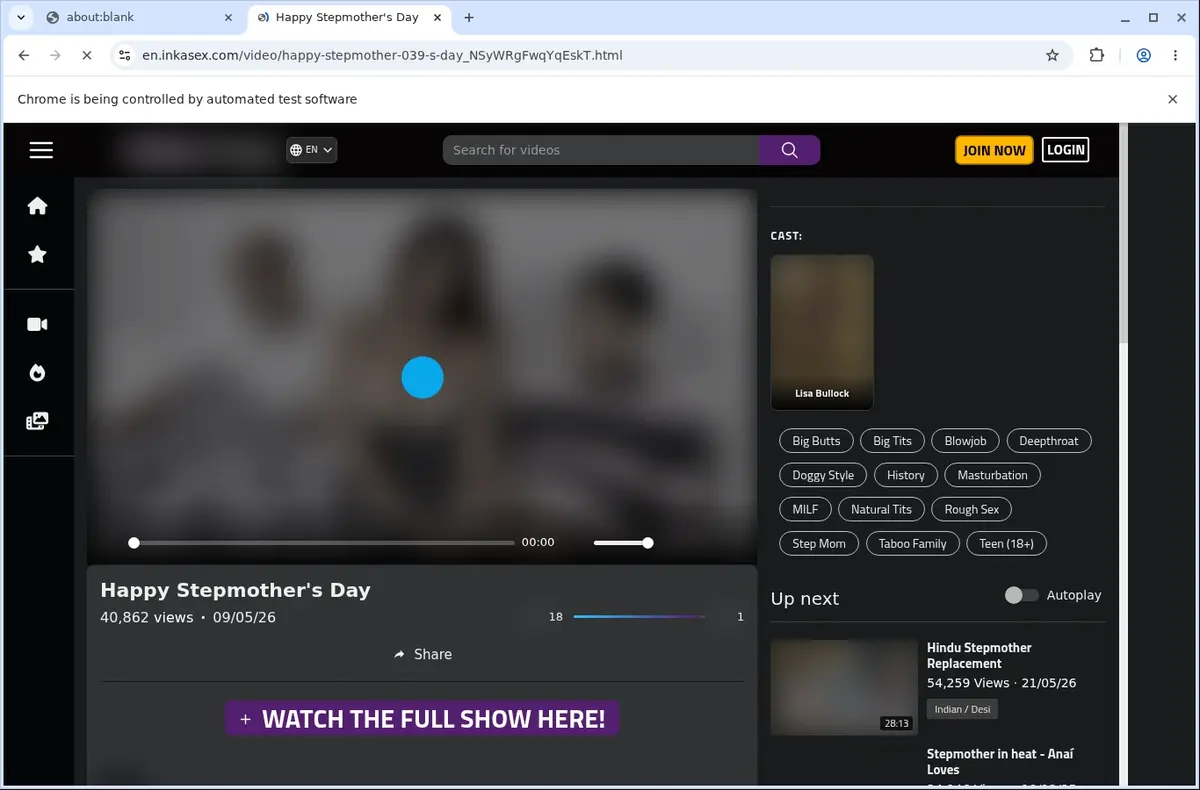Screen dimensions: 1200x790
Task: Open the Chrome profile icon
Action: coord(1143,56)
